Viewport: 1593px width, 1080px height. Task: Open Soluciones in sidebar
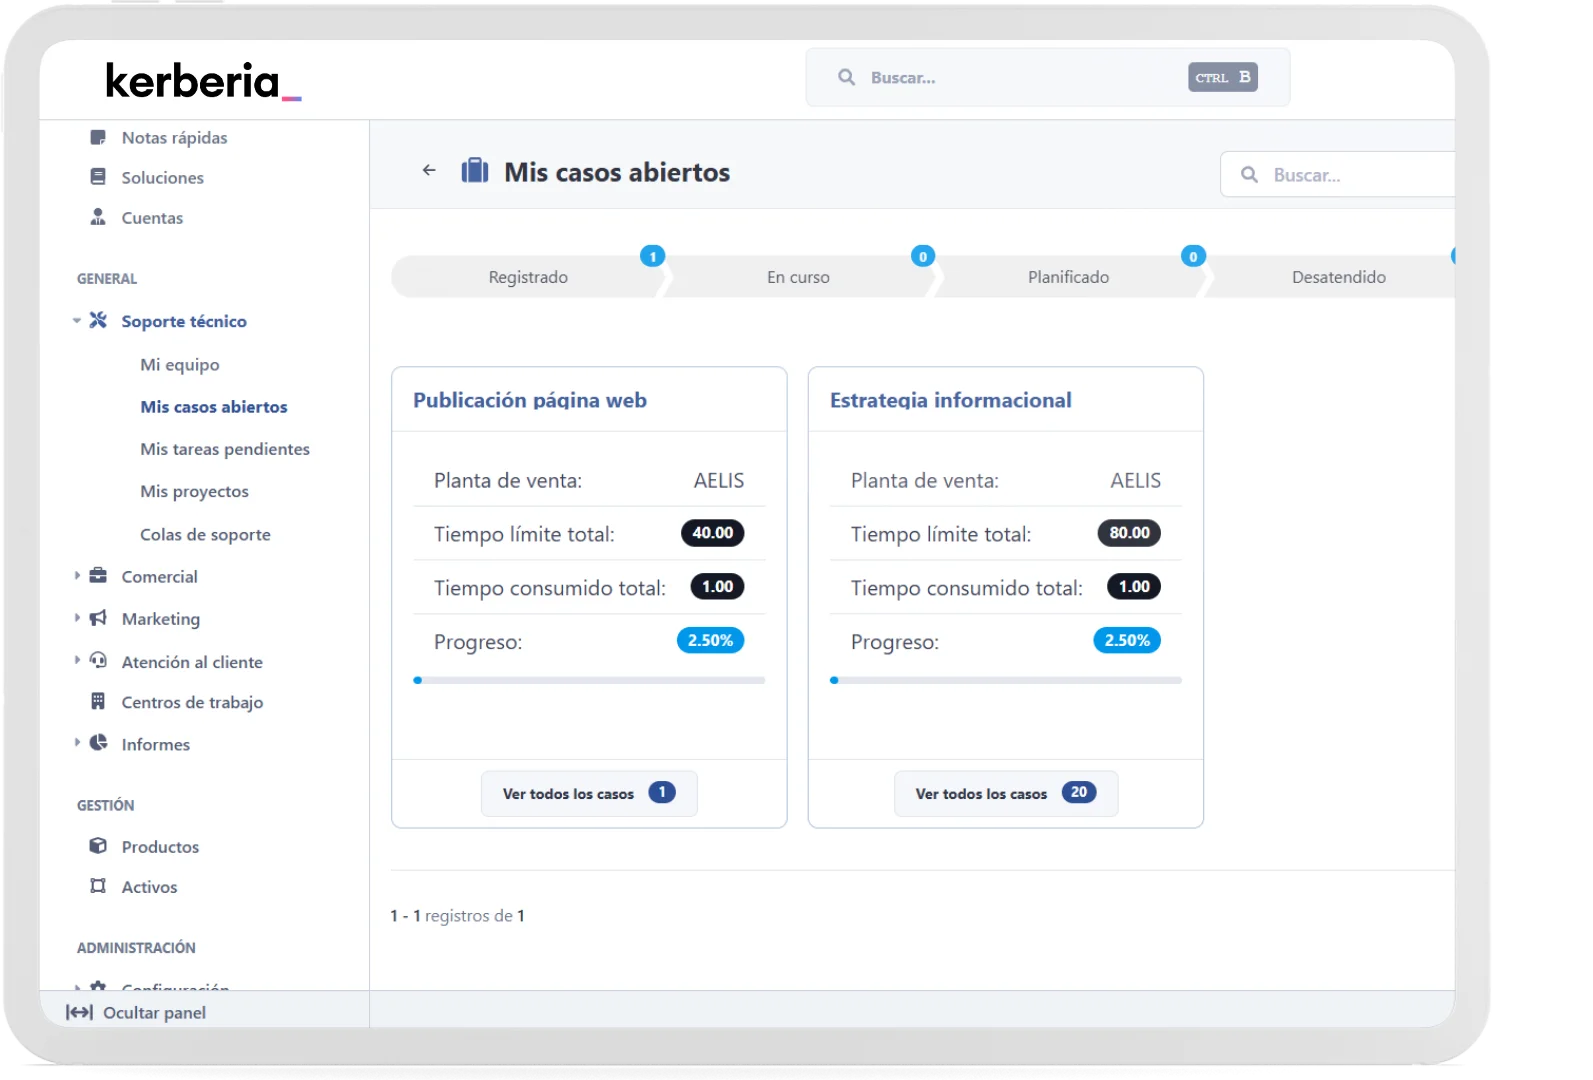pyautogui.click(x=163, y=178)
